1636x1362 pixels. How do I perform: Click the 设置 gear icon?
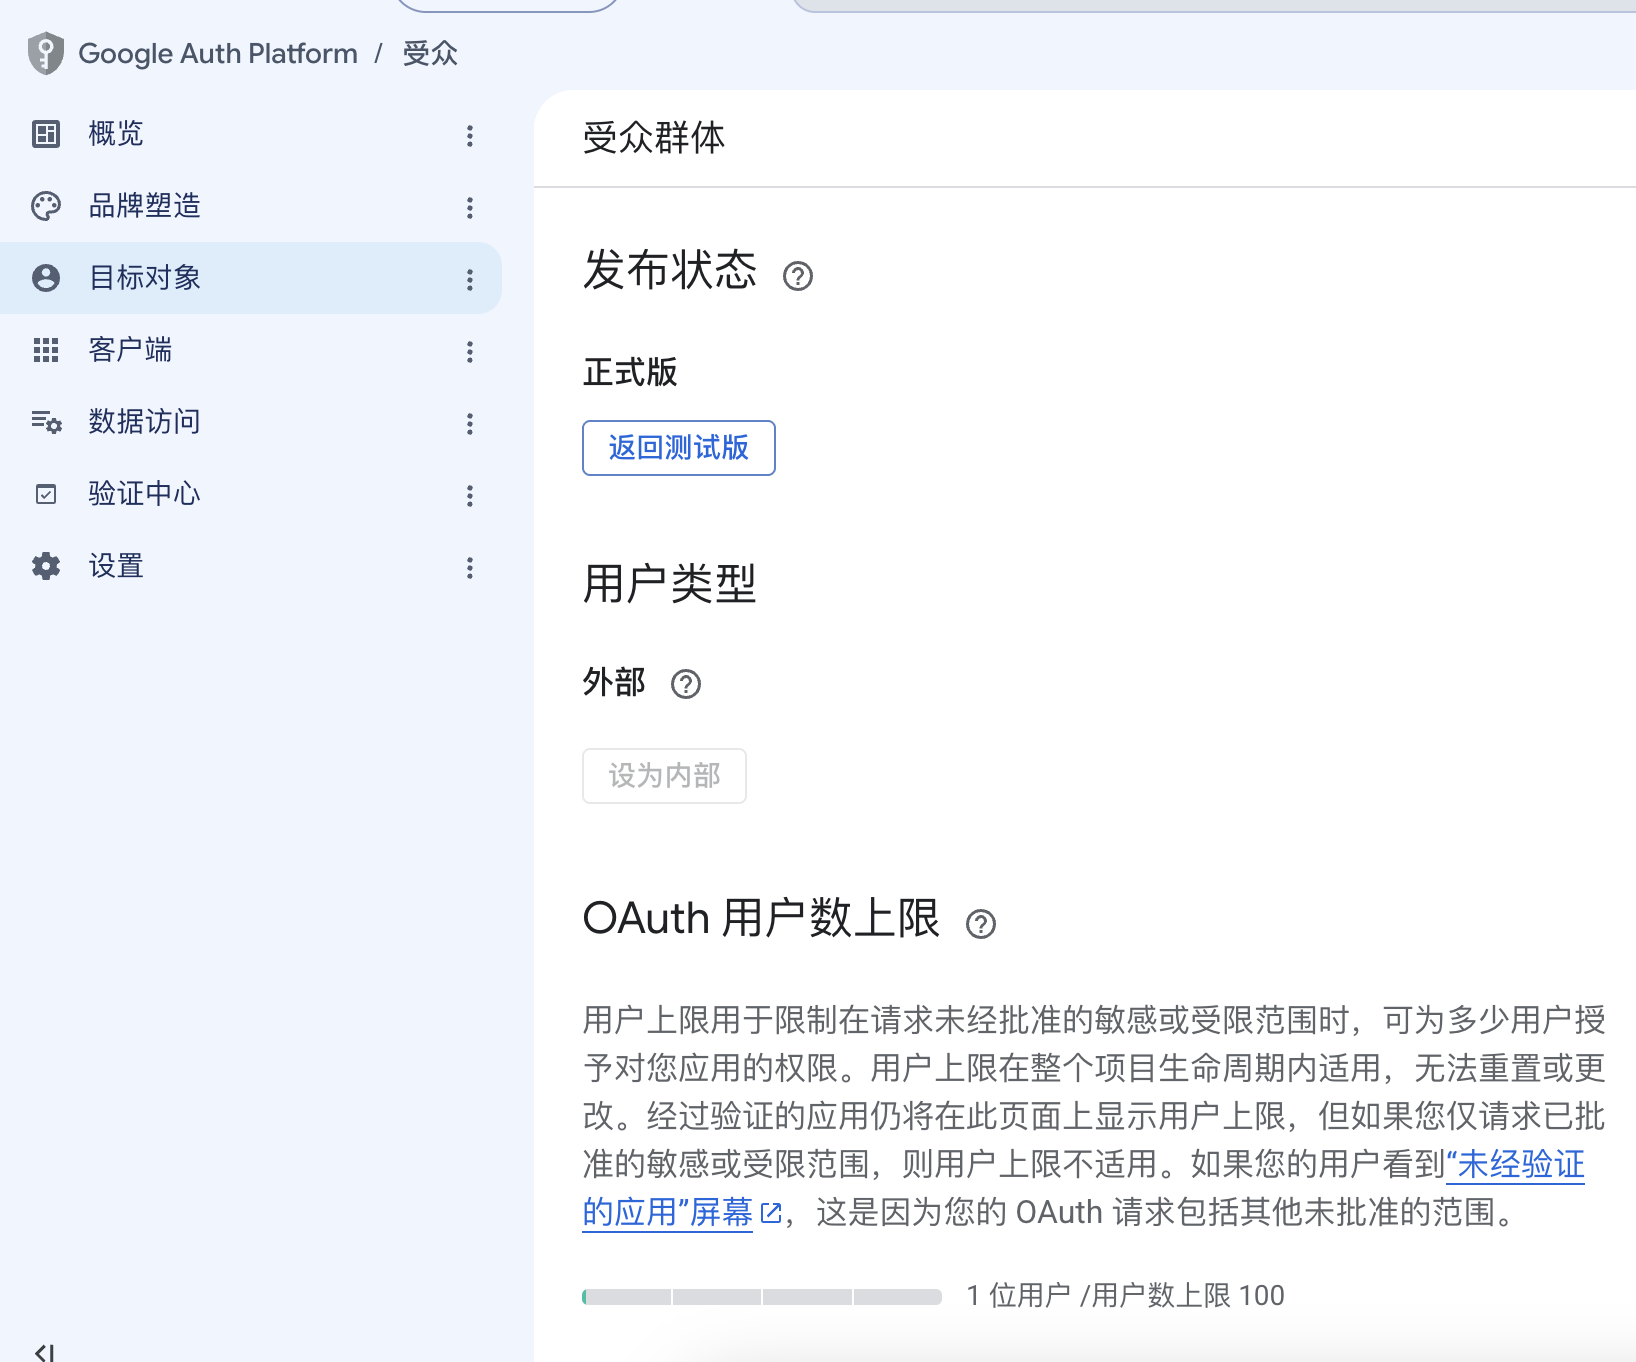tap(46, 566)
